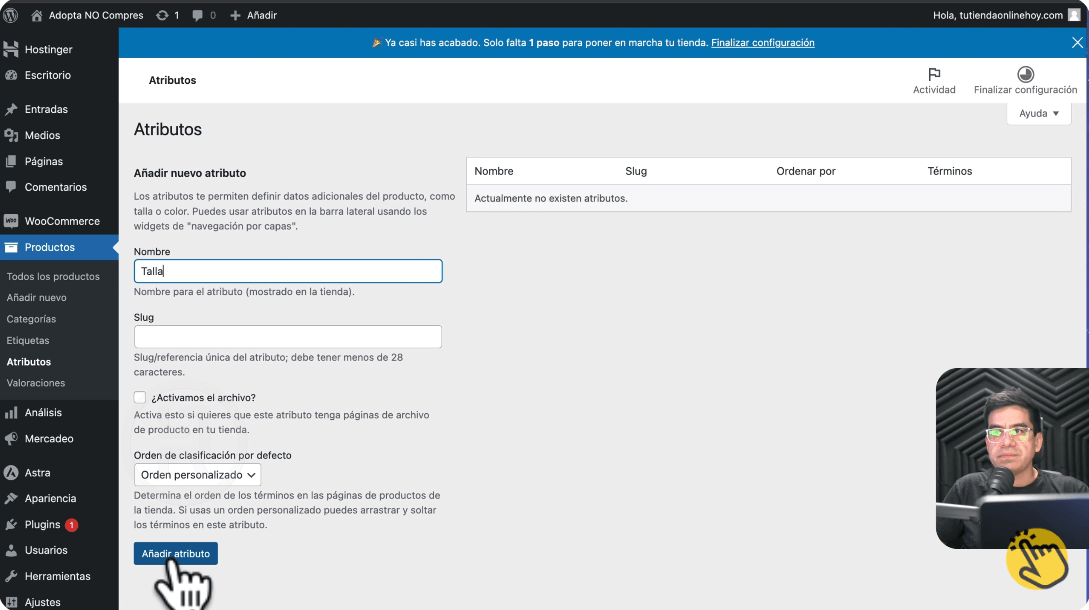
Task: Click the Páginas pages icon
Action: point(11,161)
